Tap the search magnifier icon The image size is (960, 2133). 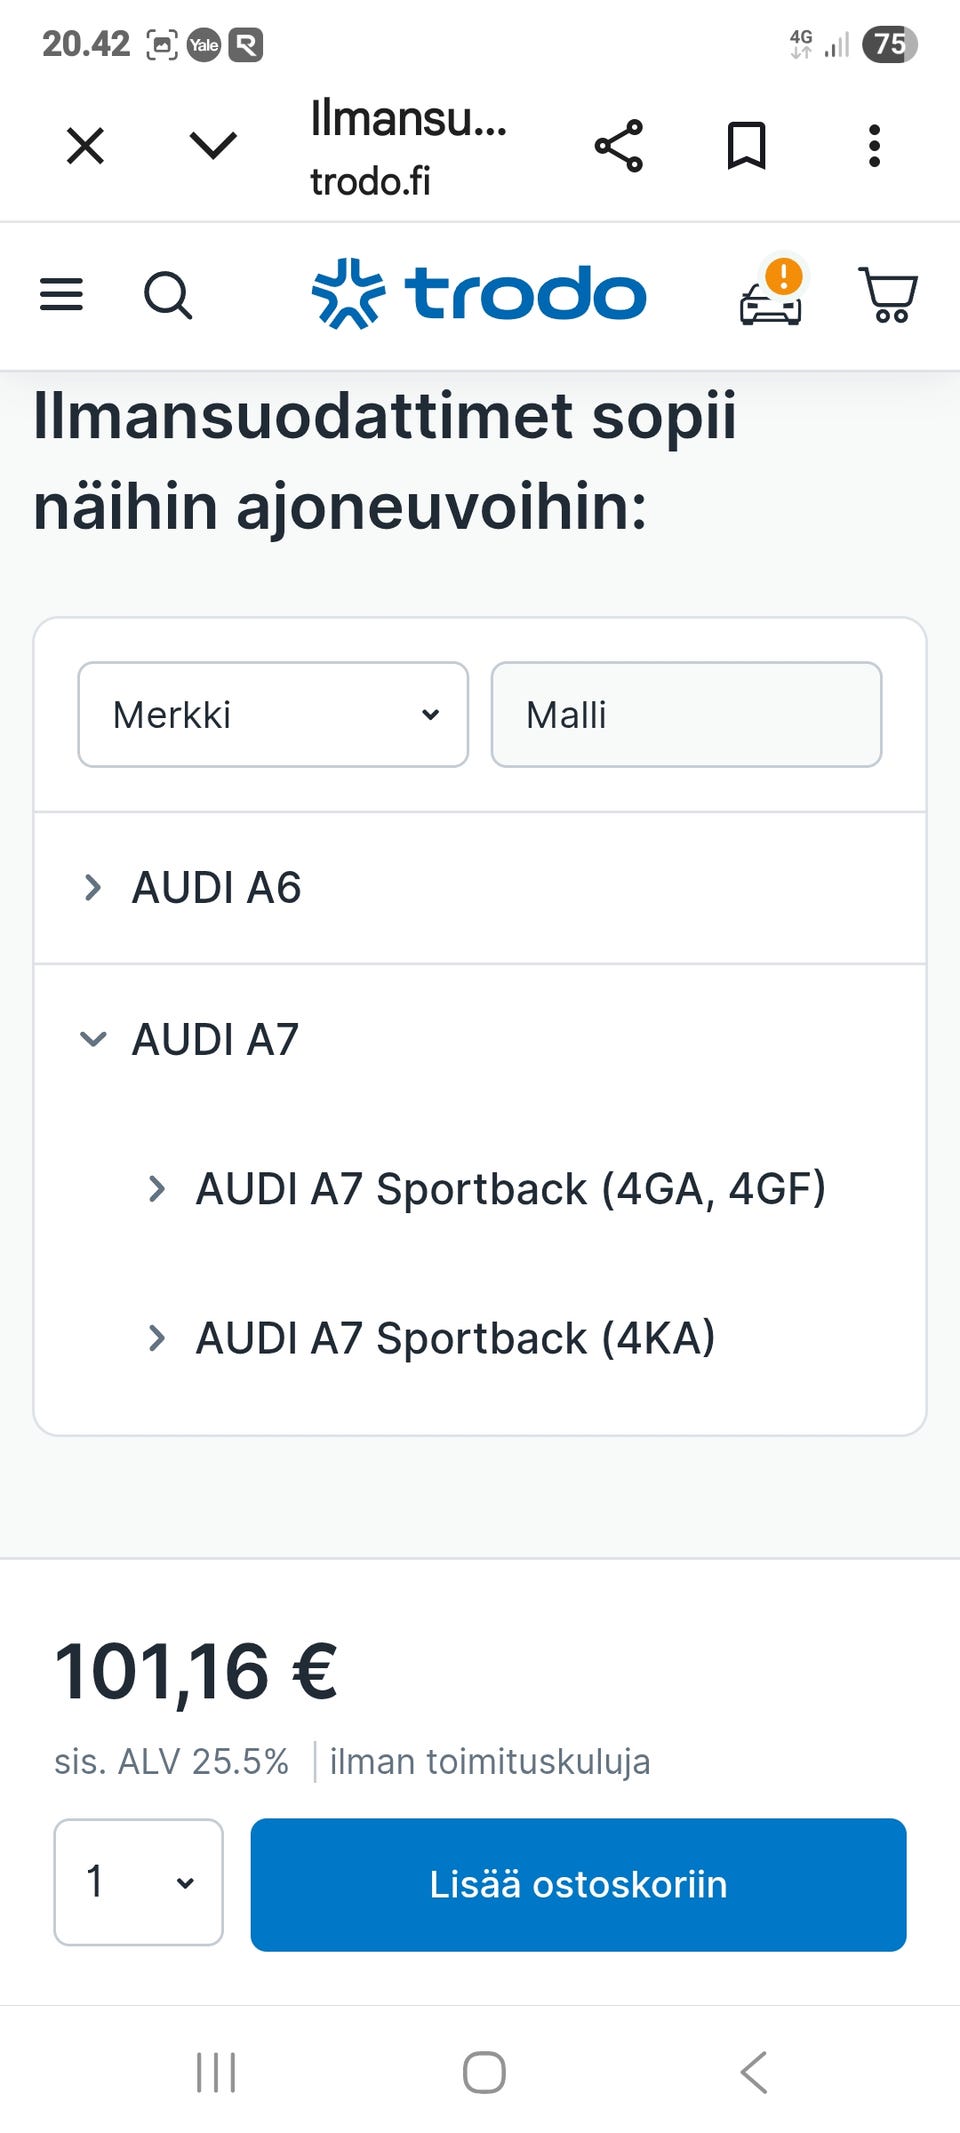(x=168, y=295)
